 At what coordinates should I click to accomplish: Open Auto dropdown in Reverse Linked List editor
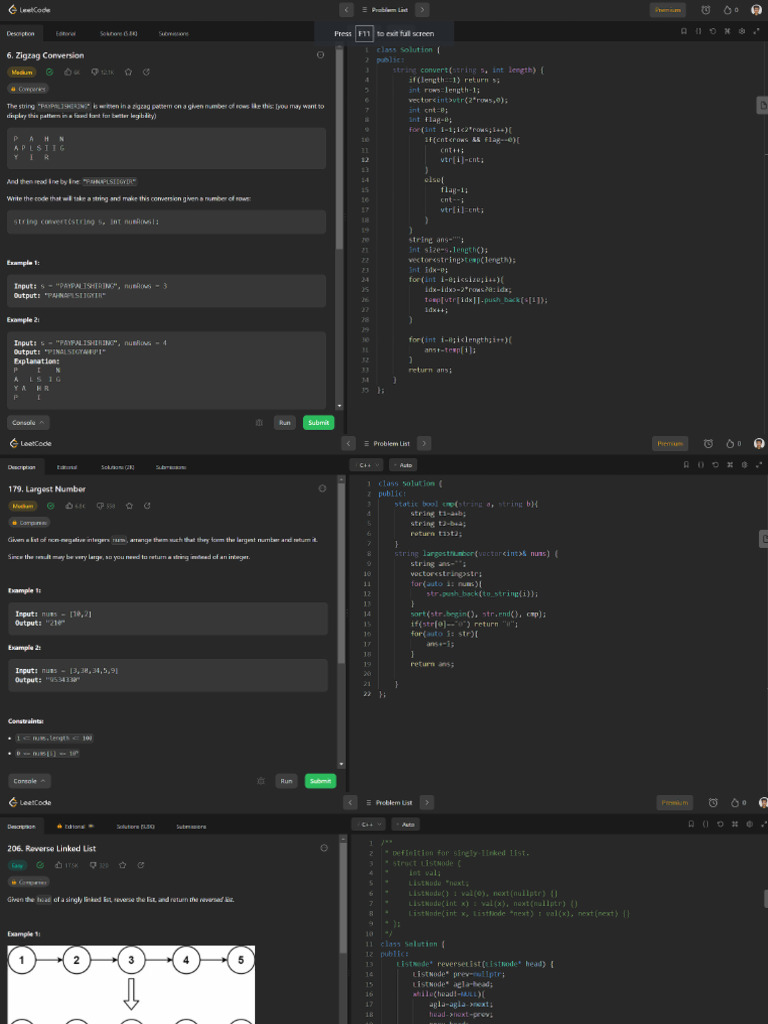click(406, 825)
